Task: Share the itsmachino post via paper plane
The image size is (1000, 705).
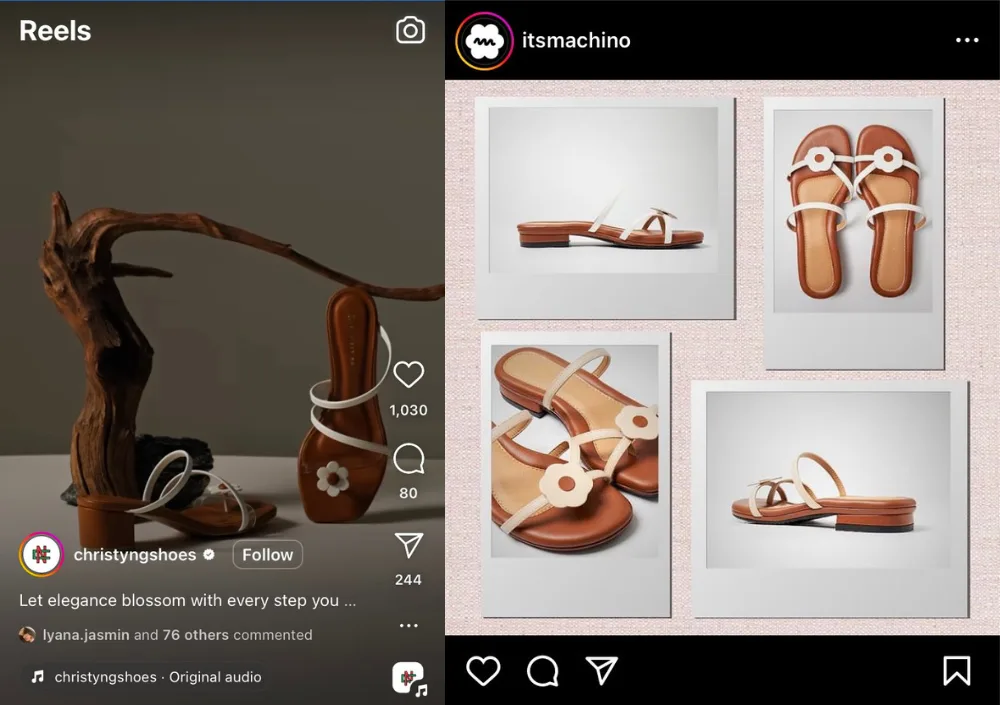Action: click(601, 670)
